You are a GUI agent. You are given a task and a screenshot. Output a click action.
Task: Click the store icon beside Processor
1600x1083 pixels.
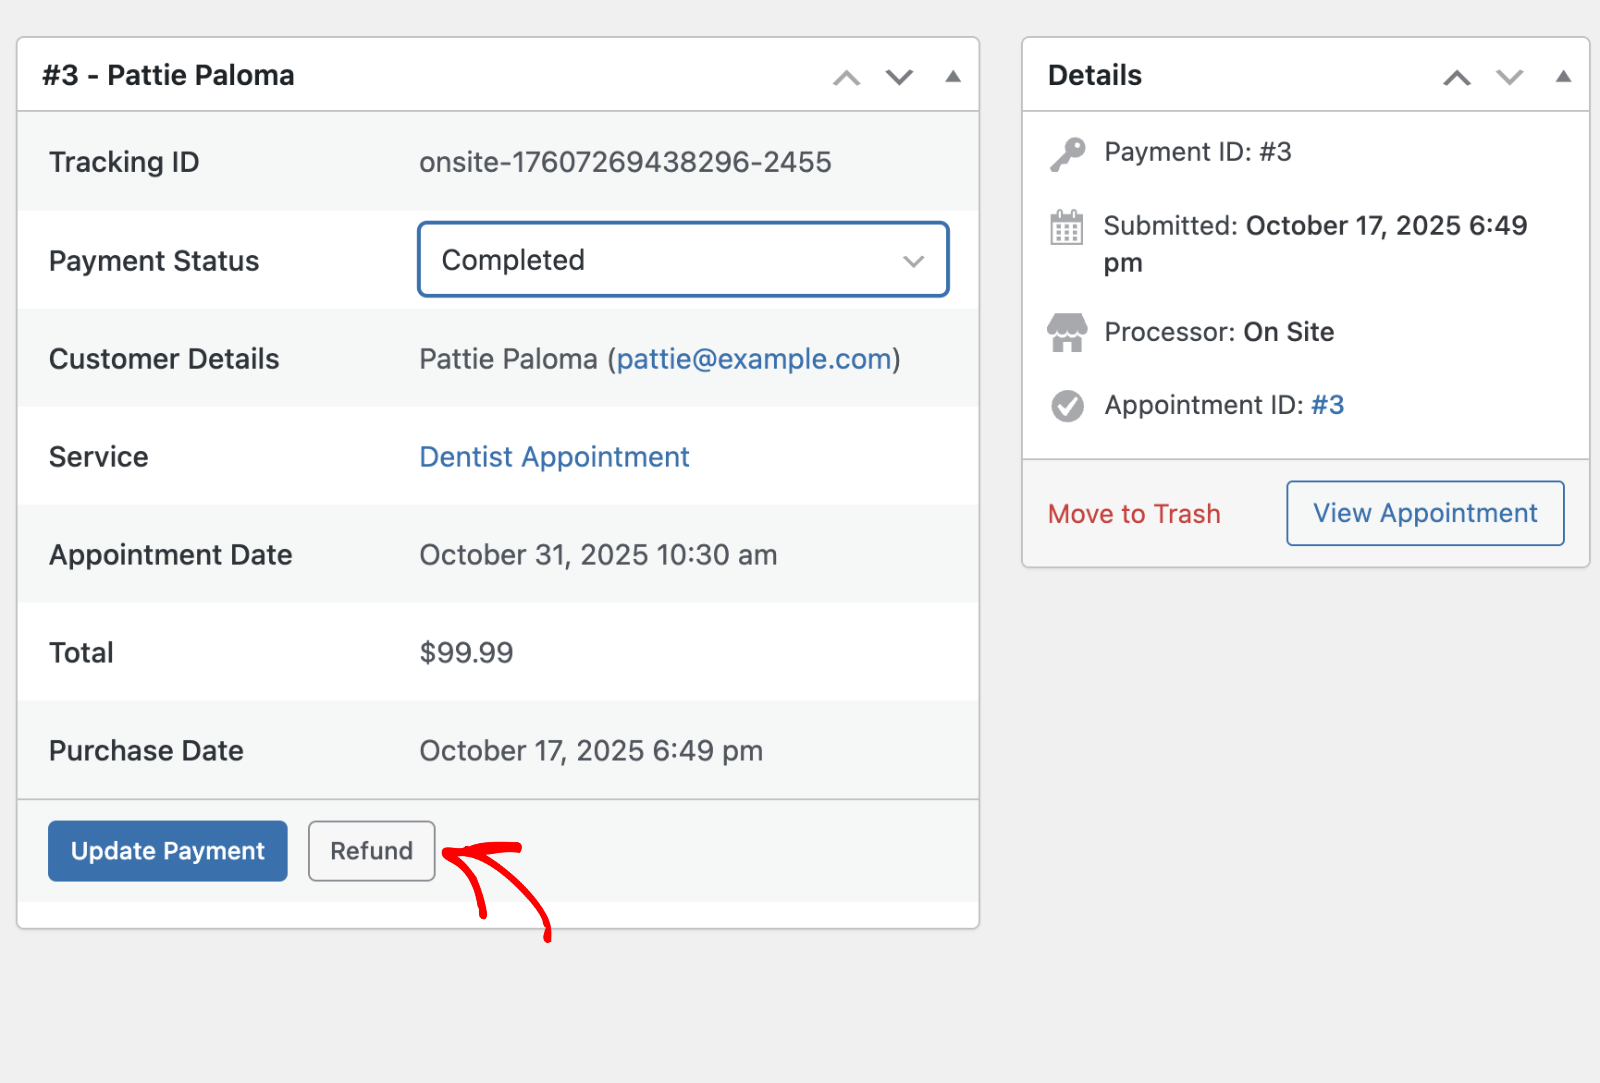[1067, 333]
